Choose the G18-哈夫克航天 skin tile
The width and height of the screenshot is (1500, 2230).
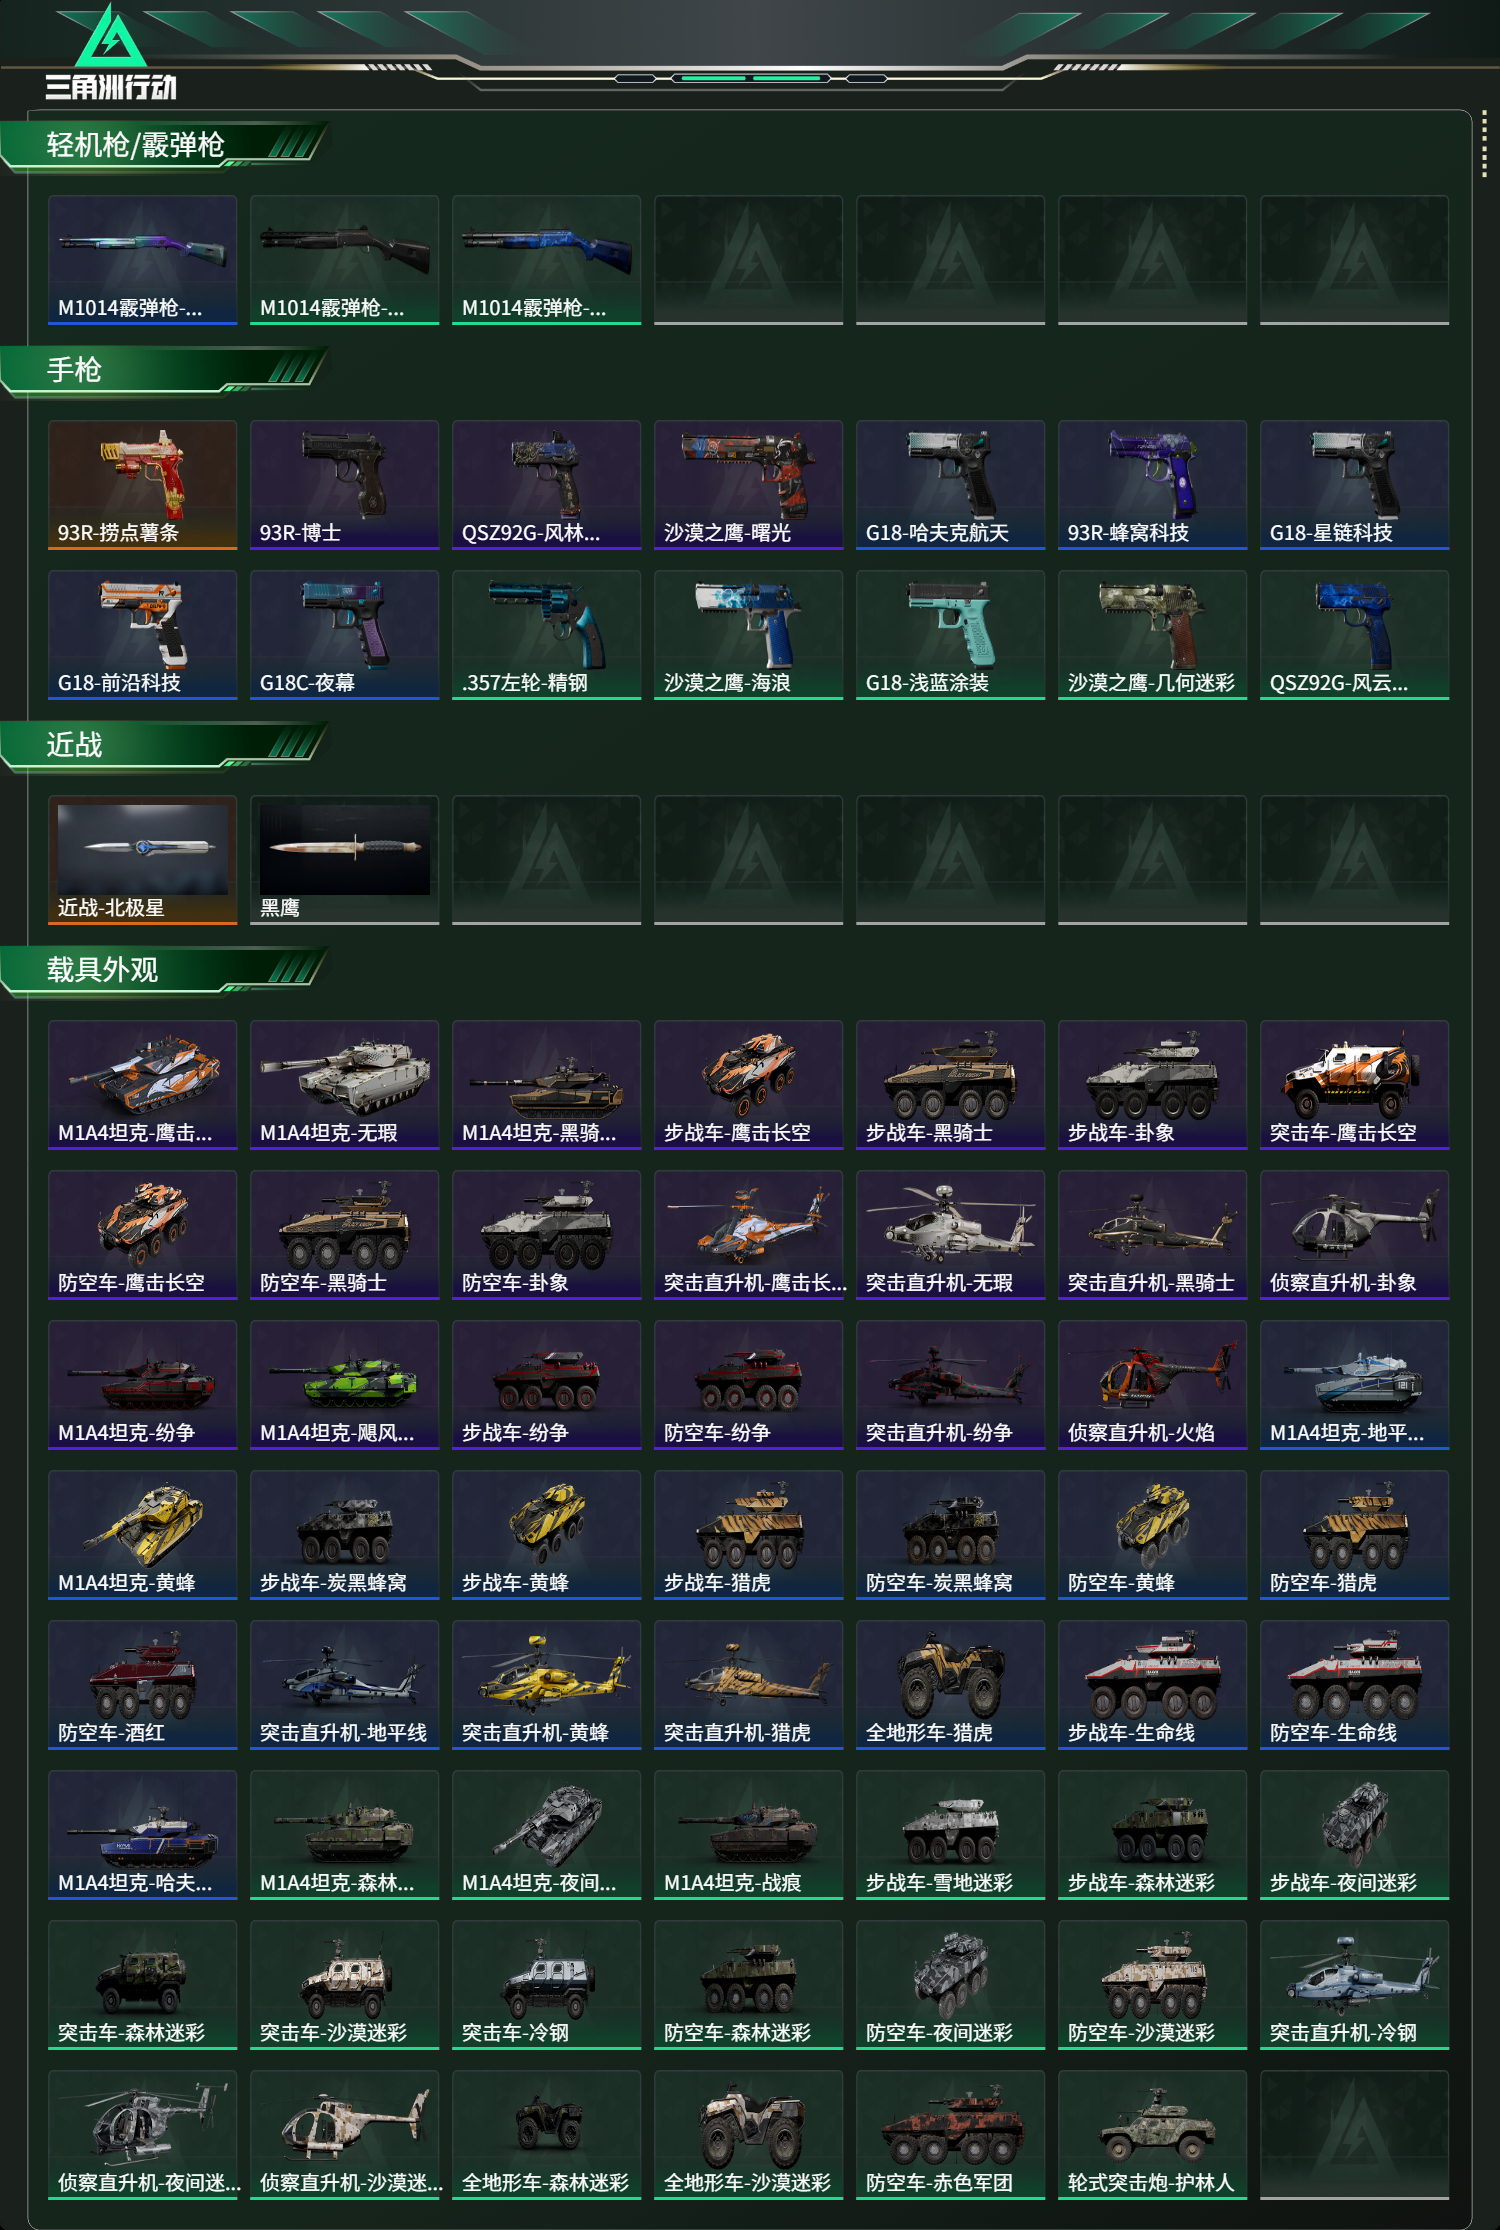click(x=950, y=485)
